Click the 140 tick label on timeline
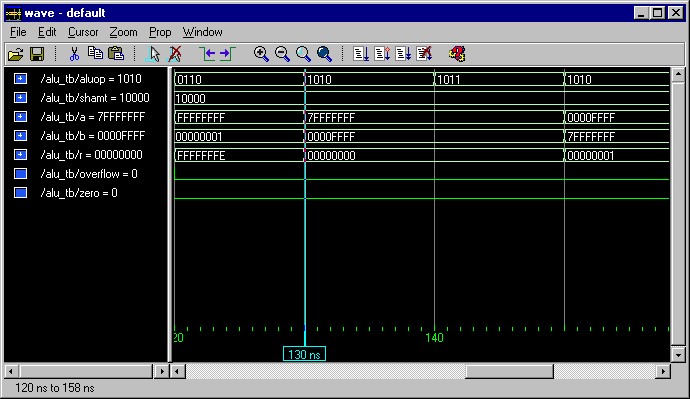This screenshot has width=690, height=399. (434, 338)
